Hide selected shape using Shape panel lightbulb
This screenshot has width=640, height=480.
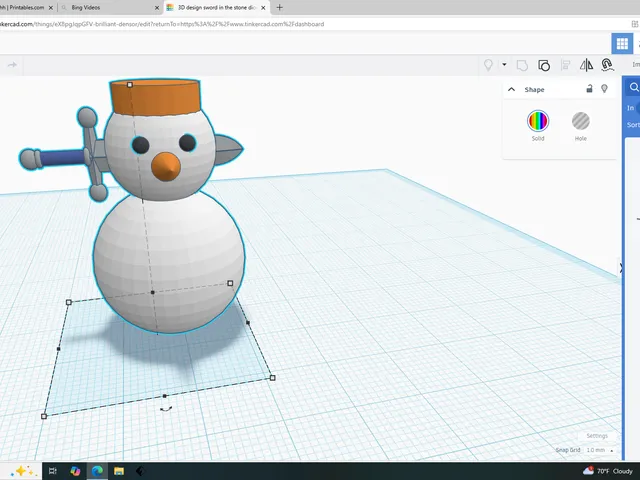pos(604,89)
